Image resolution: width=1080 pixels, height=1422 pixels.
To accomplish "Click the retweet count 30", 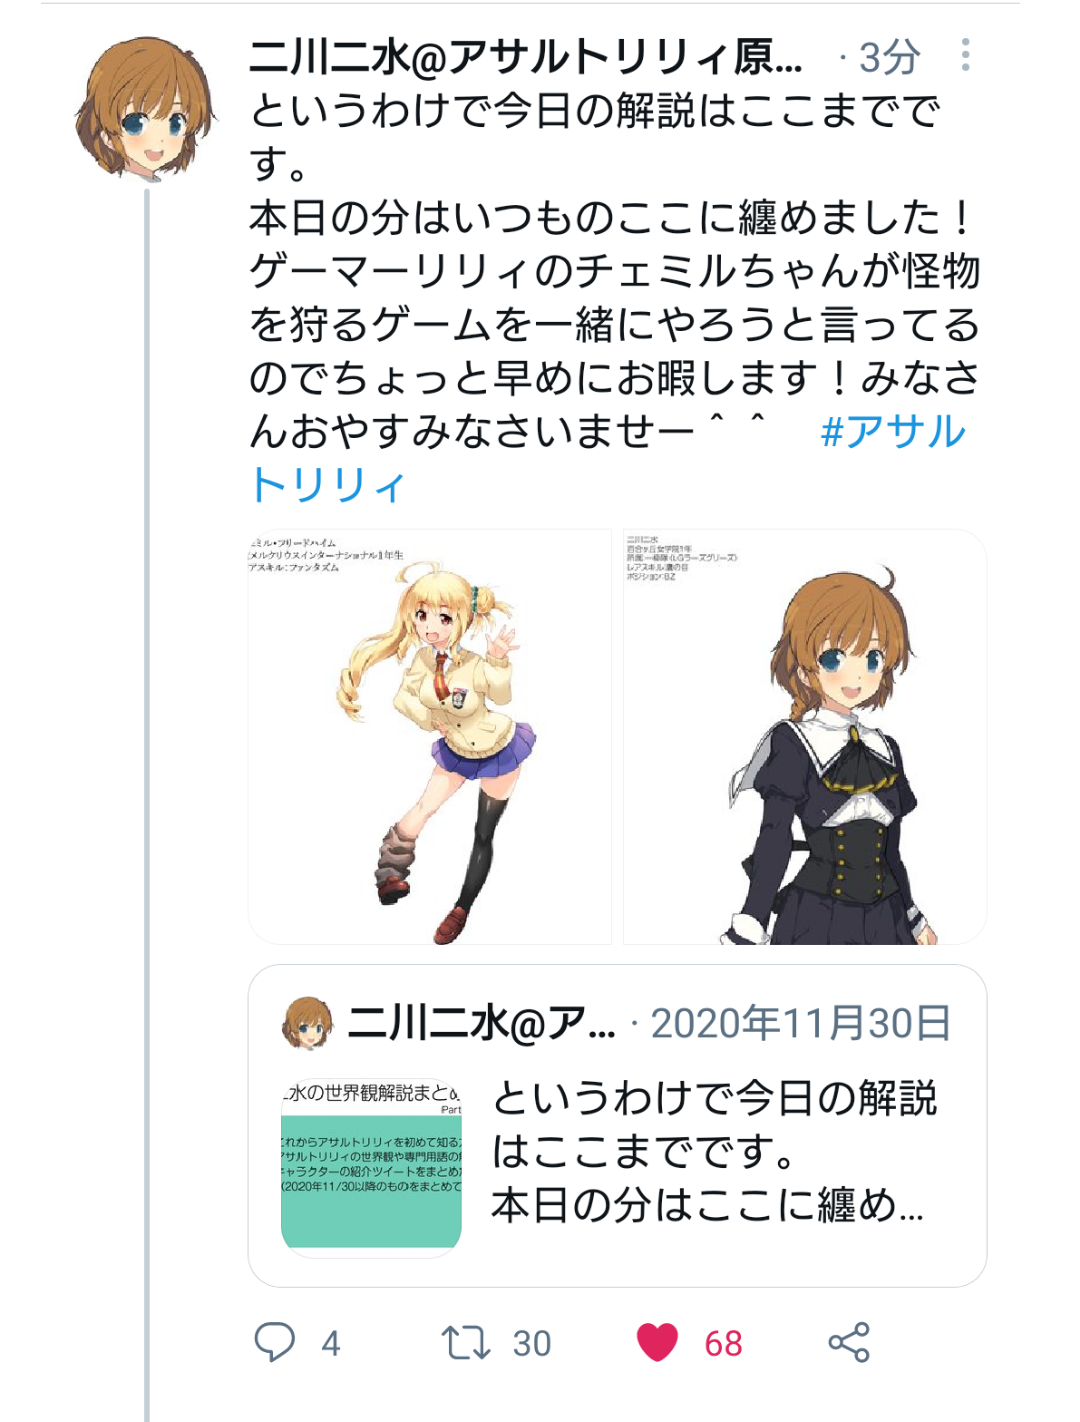I will click(x=532, y=1343).
